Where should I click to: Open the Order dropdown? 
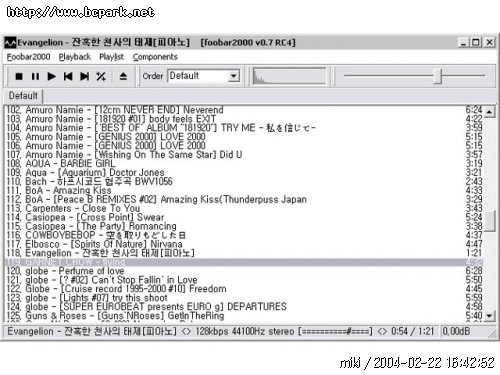pos(234,76)
